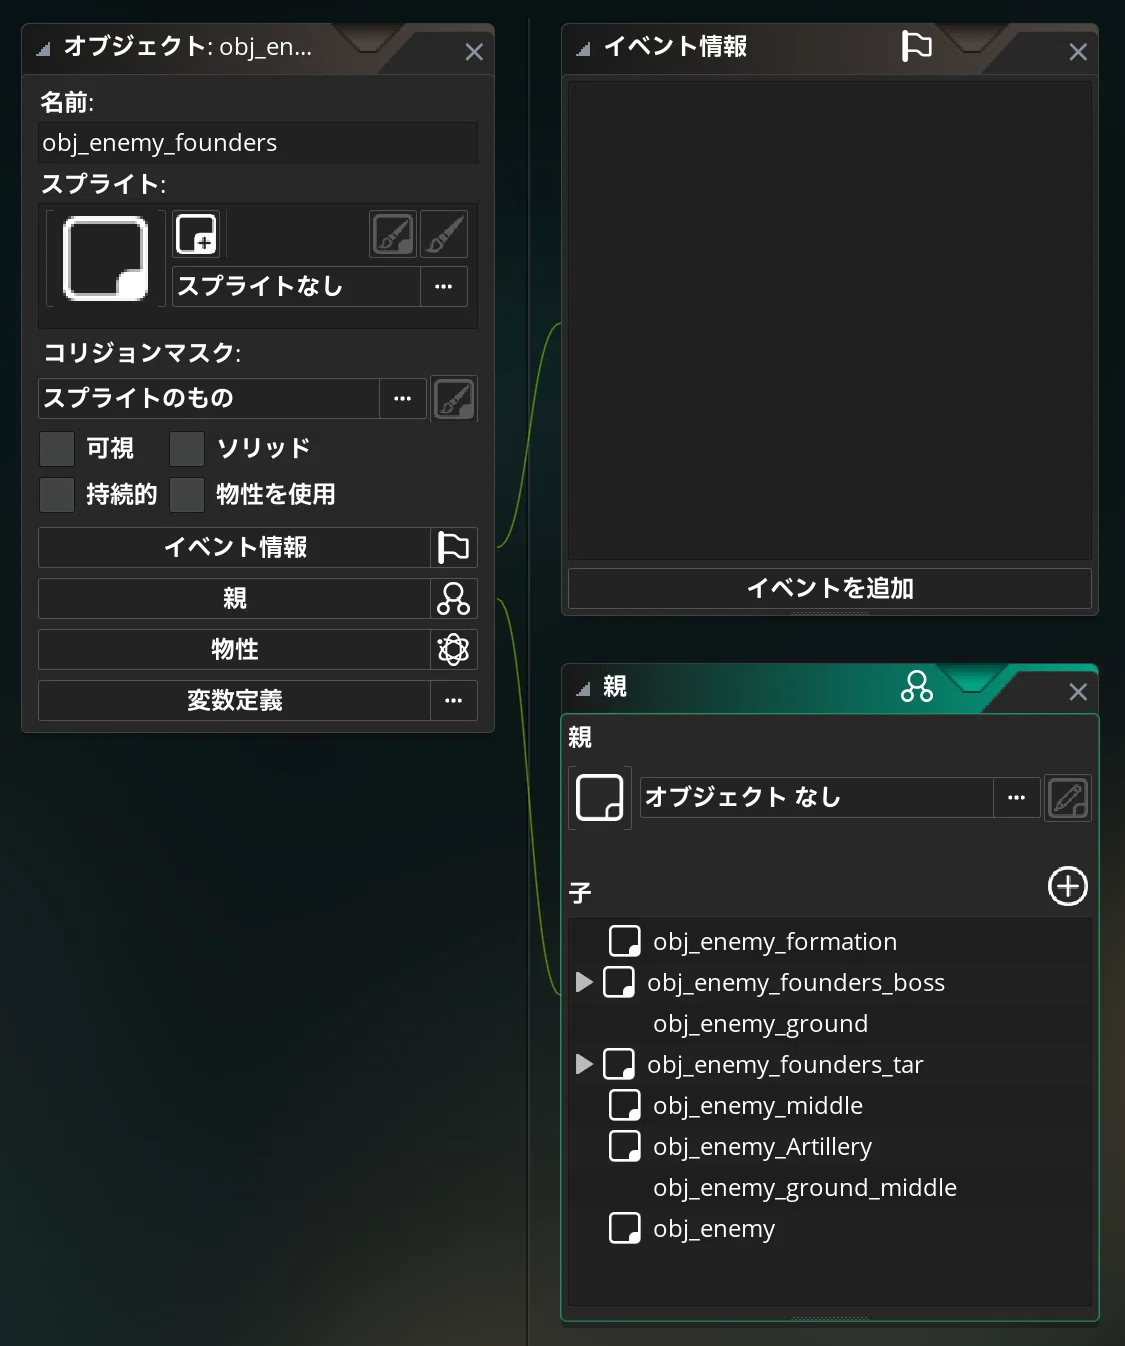Image resolution: width=1125 pixels, height=1346 pixels.
Task: Open the parent object ellipsis selector
Action: coord(1017,798)
